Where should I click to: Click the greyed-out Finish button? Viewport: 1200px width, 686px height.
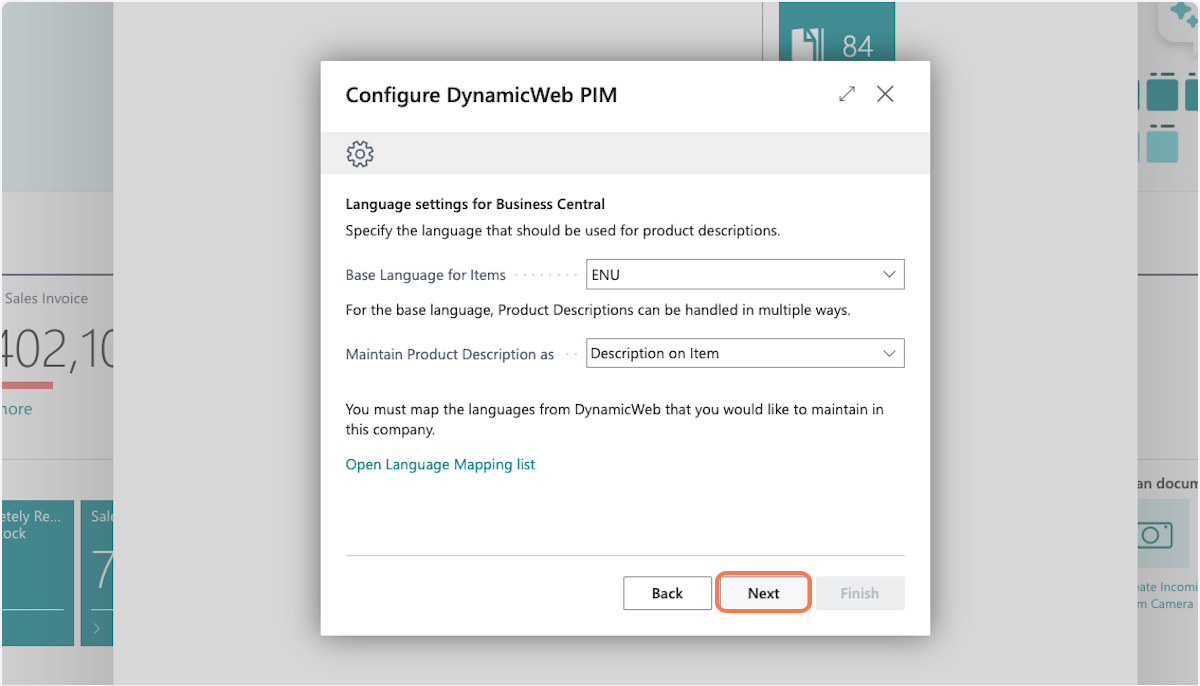tap(859, 593)
